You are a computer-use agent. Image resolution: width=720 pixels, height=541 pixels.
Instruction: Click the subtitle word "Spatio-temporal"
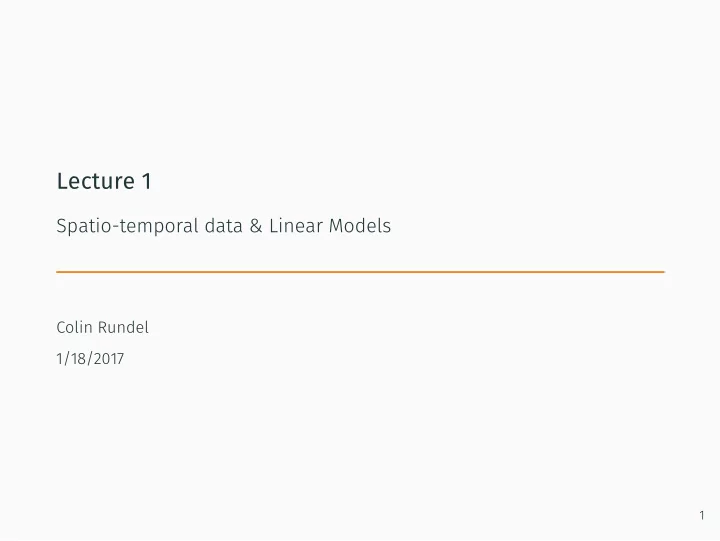tap(127, 226)
